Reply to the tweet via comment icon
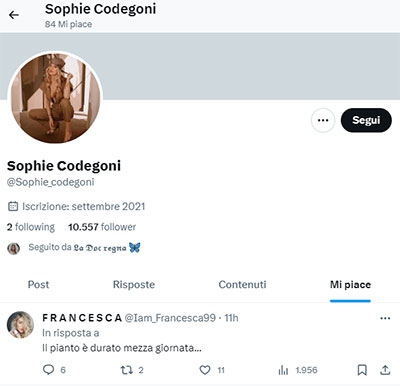The image size is (400, 386). pyautogui.click(x=49, y=370)
